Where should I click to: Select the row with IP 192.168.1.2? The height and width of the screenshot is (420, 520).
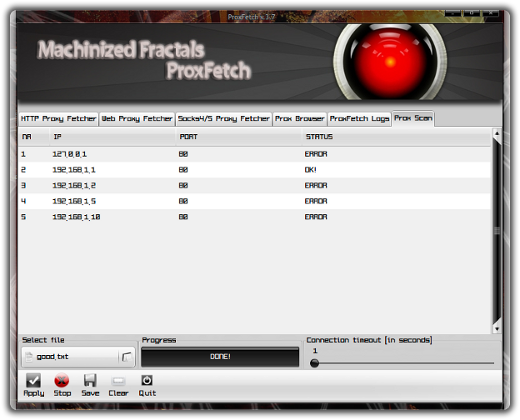tap(255, 186)
